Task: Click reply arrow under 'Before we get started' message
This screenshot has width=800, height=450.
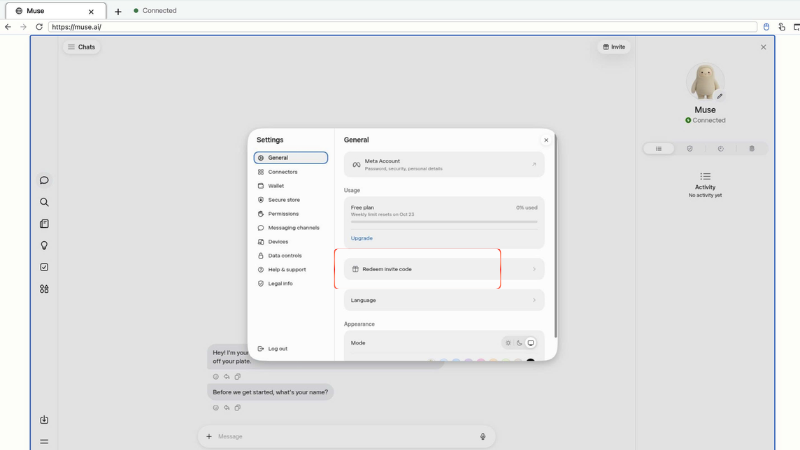Action: tap(227, 408)
